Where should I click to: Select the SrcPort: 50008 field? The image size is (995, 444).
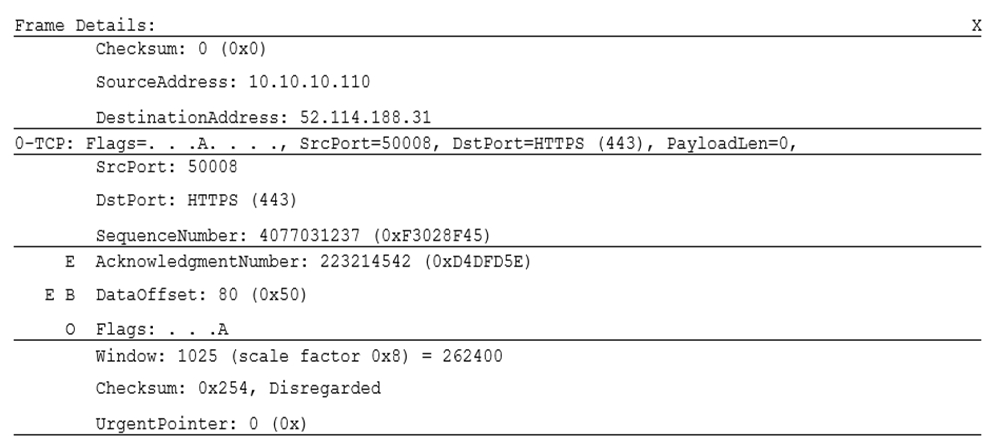167,167
